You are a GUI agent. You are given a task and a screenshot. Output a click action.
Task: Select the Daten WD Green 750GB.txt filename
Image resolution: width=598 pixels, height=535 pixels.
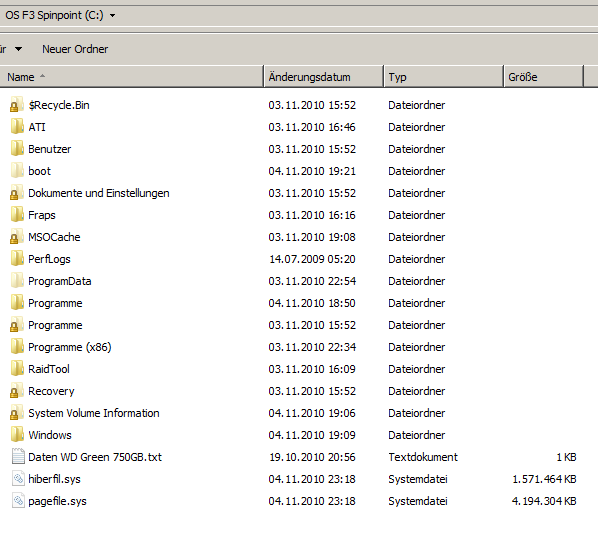[95, 457]
